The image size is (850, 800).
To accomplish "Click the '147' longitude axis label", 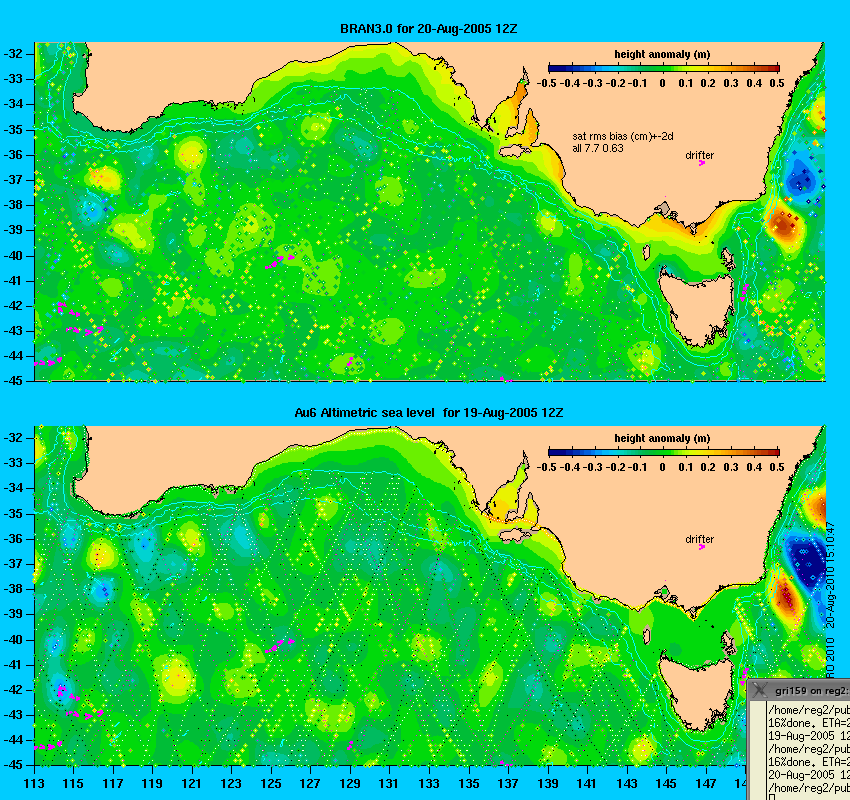I will (x=706, y=784).
